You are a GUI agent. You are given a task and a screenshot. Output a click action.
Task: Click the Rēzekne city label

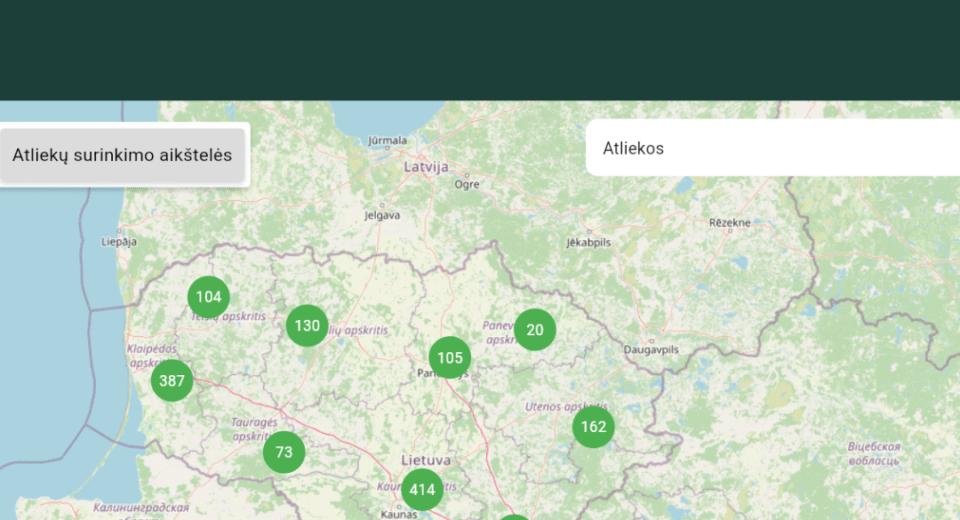(x=729, y=222)
